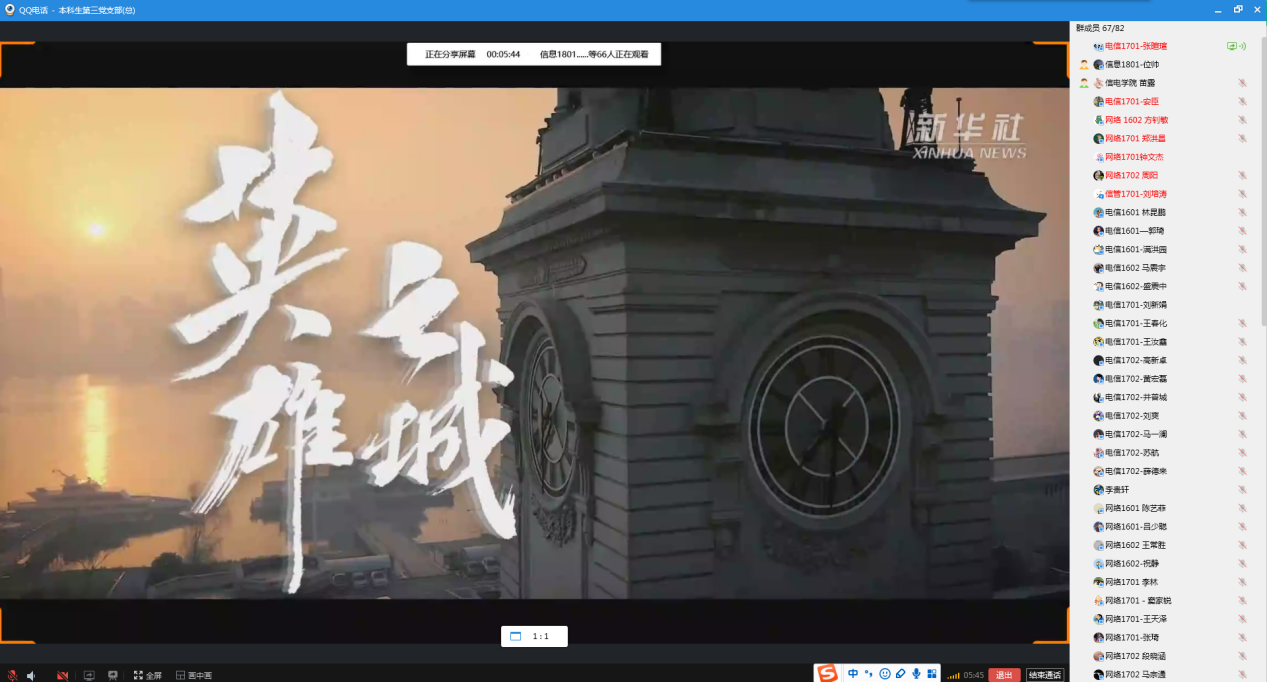Screen dimensions: 1267x682
Task: Turn on the disabled camera
Action: (x=62, y=675)
